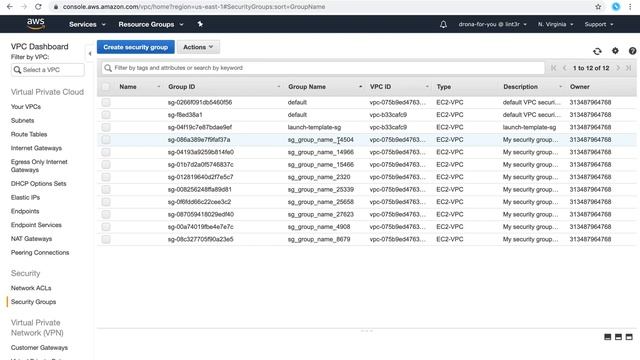This screenshot has height=360, width=640.
Task: Open the N. Virginia region selector
Action: [555, 24]
